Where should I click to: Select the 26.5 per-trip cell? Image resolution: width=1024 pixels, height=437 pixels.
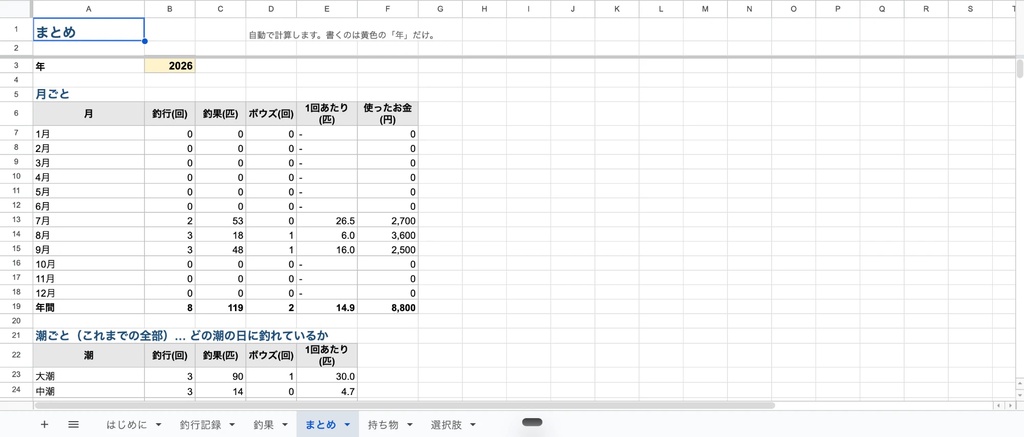click(327, 221)
